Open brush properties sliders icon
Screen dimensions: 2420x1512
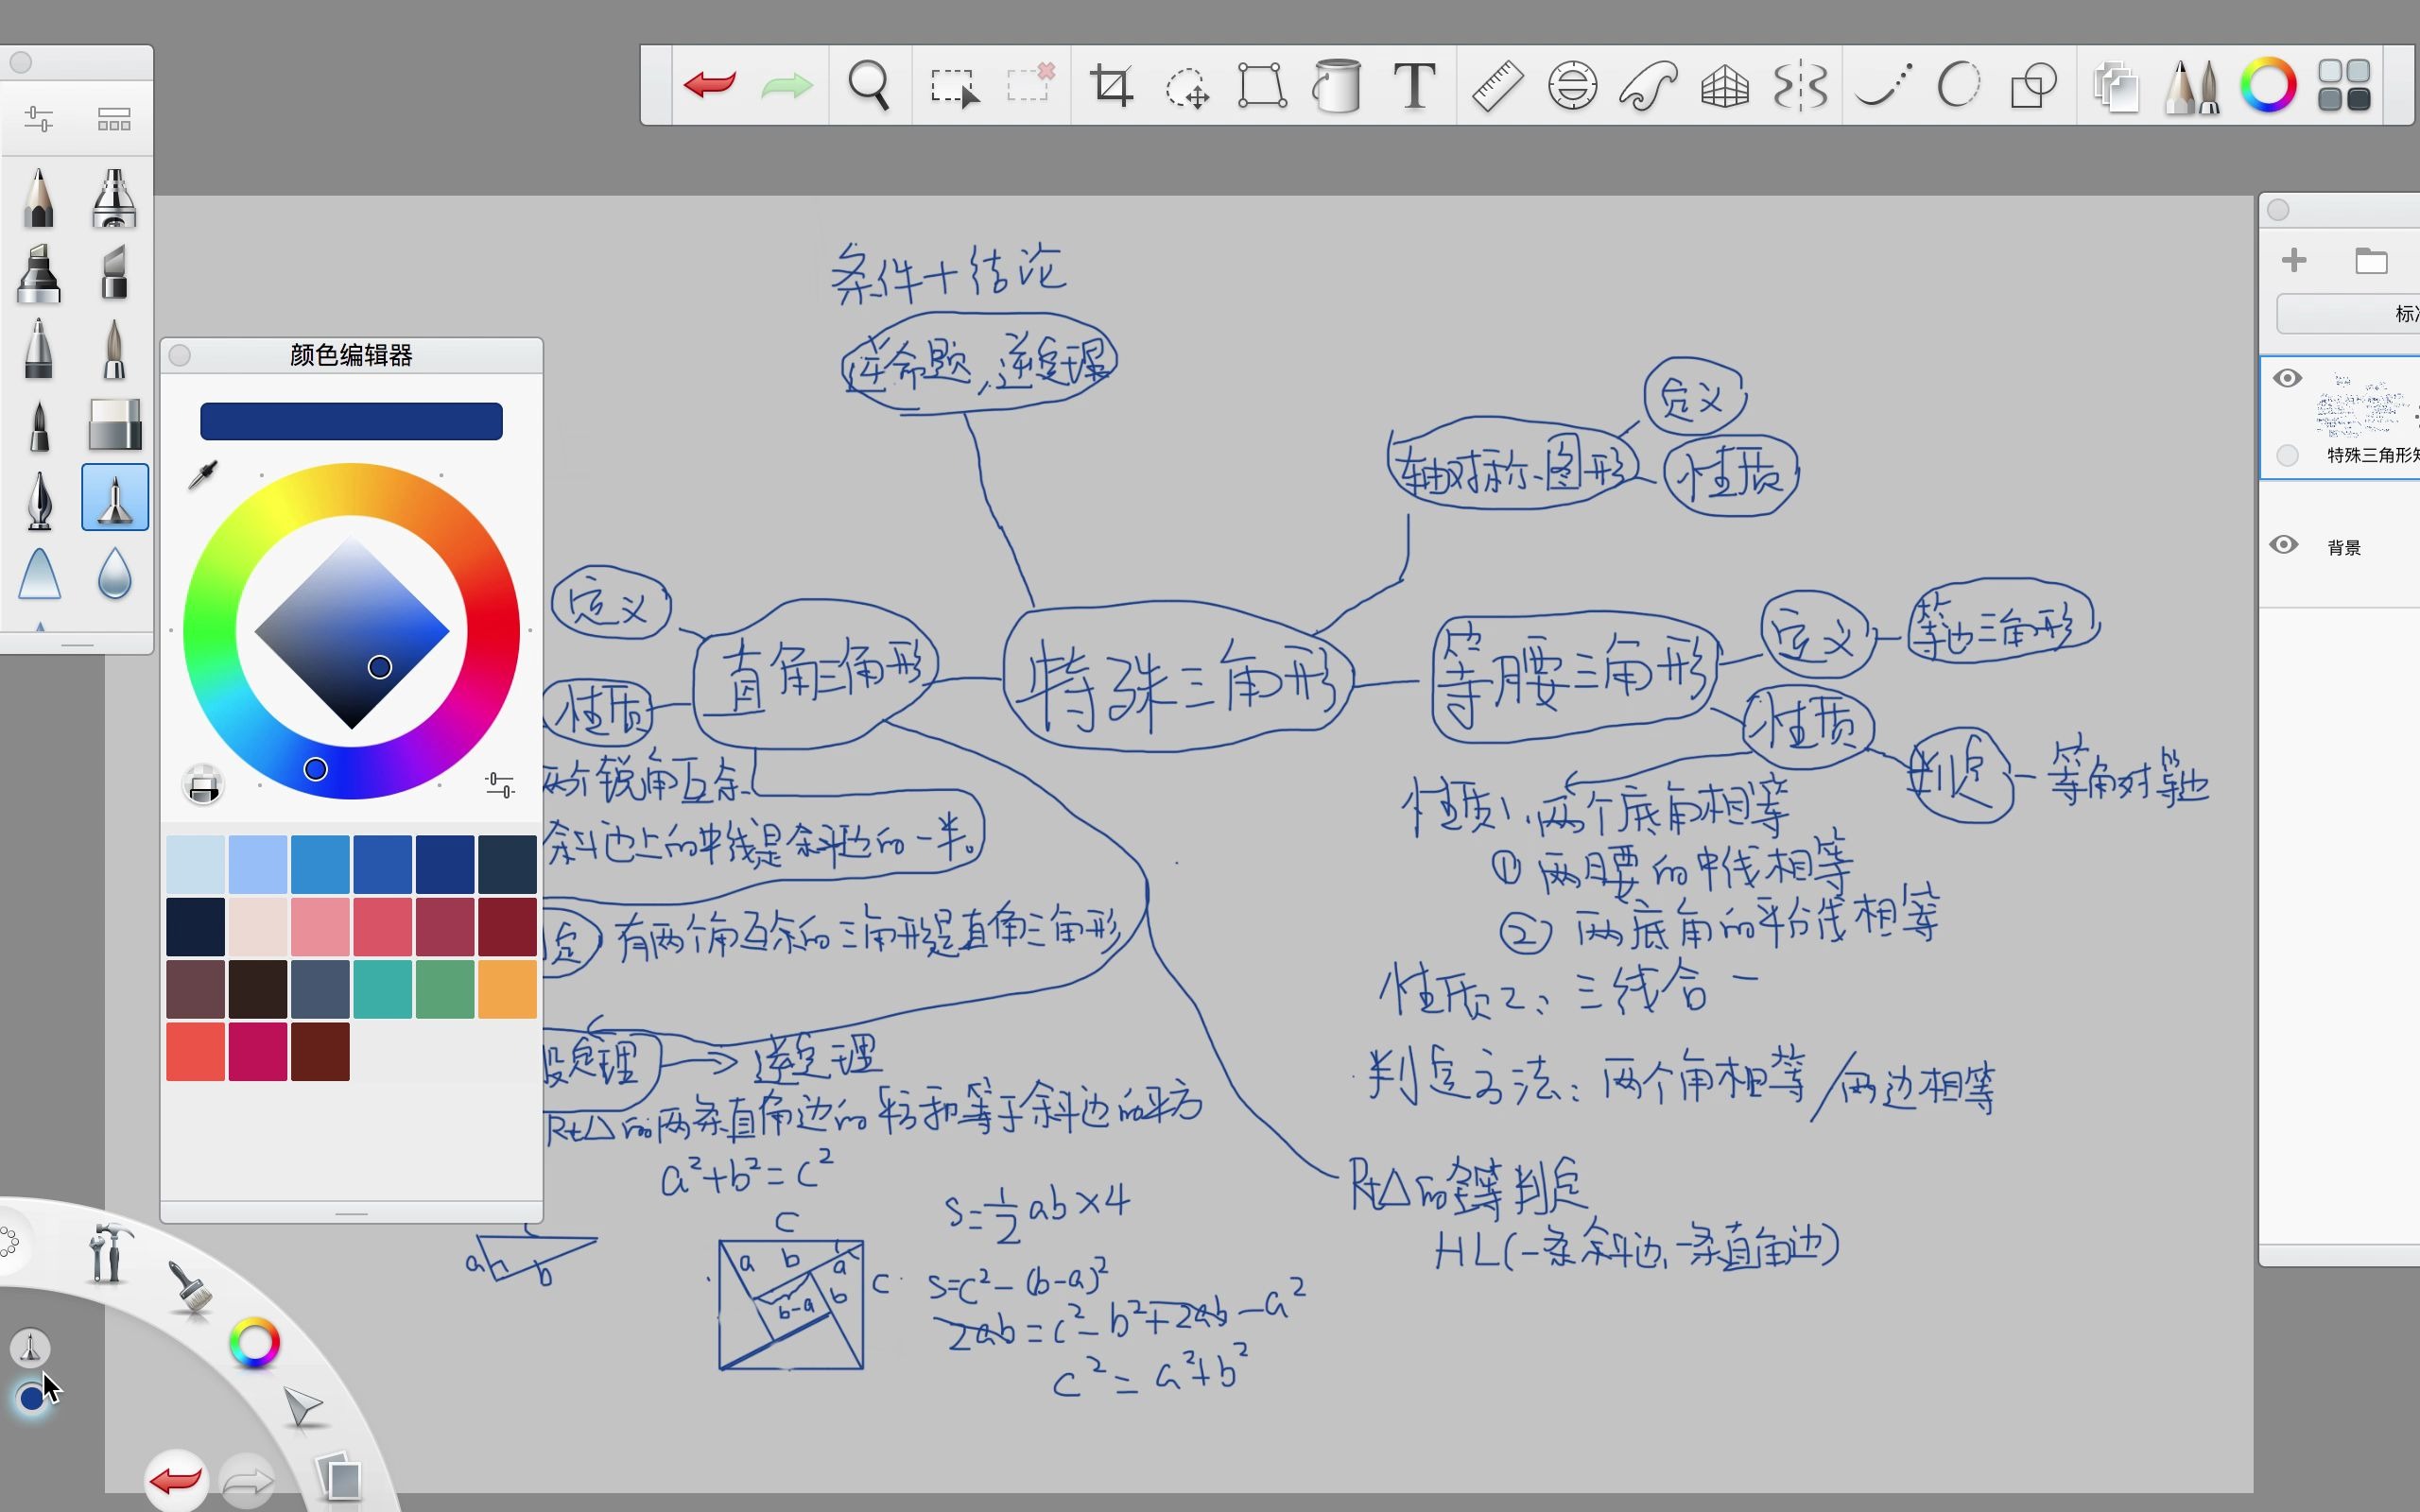[39, 120]
